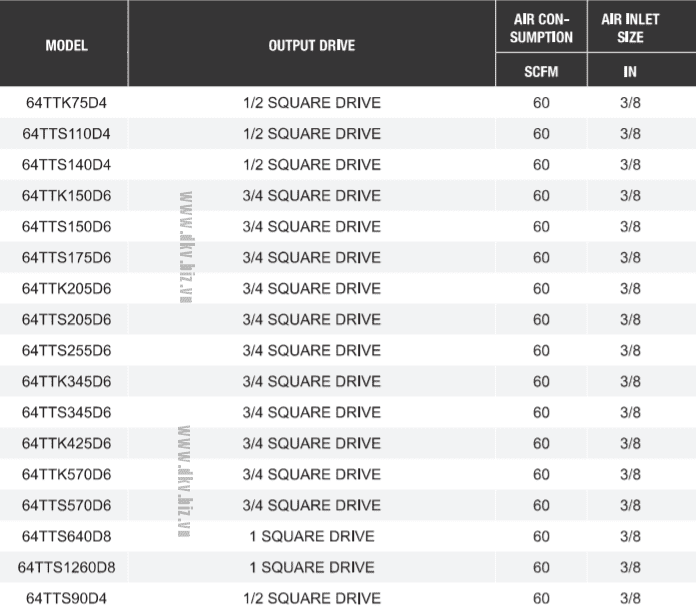Click the 64TTK205D6 model entry

[66, 289]
